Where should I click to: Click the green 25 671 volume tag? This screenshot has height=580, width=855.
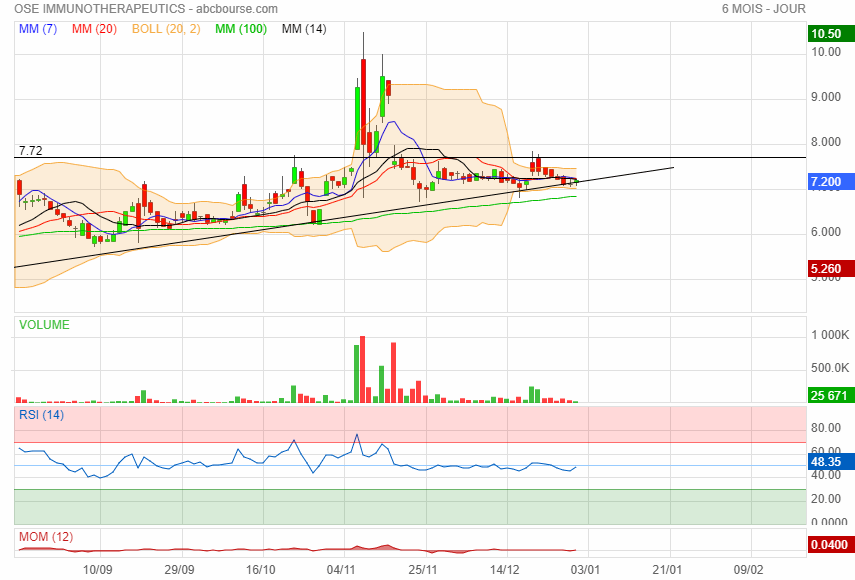tap(830, 396)
